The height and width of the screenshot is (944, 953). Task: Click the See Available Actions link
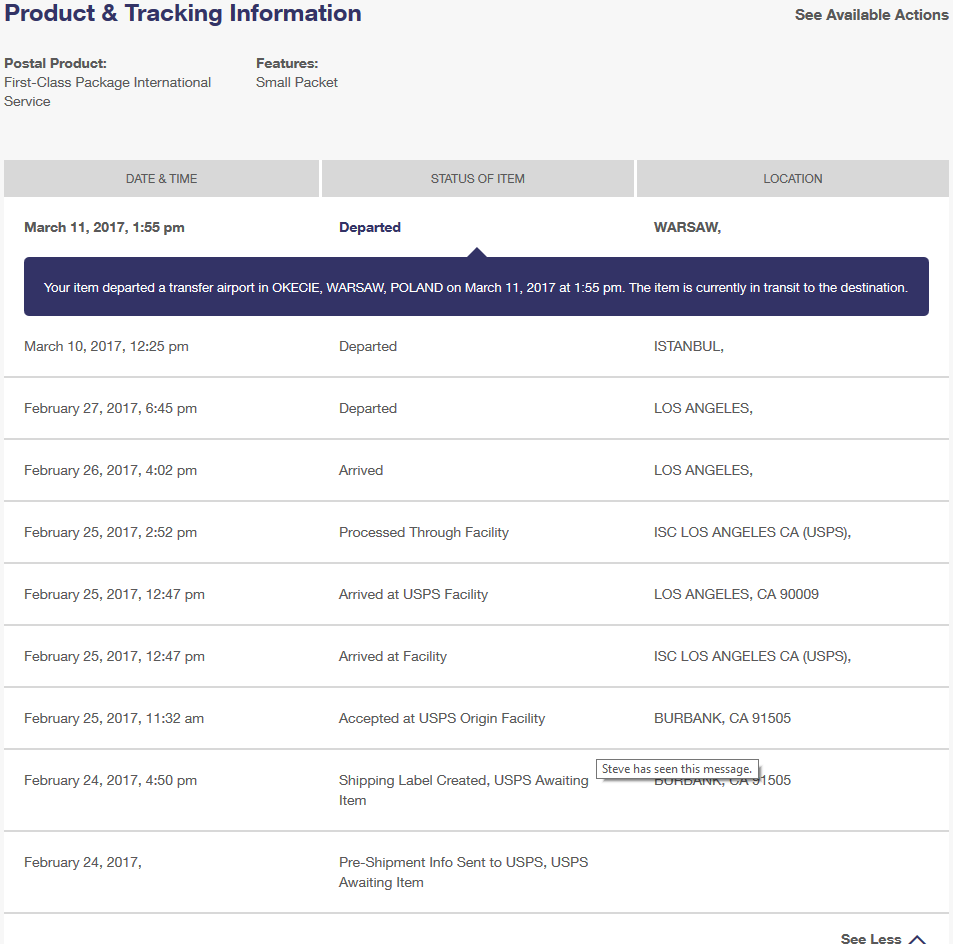point(871,15)
